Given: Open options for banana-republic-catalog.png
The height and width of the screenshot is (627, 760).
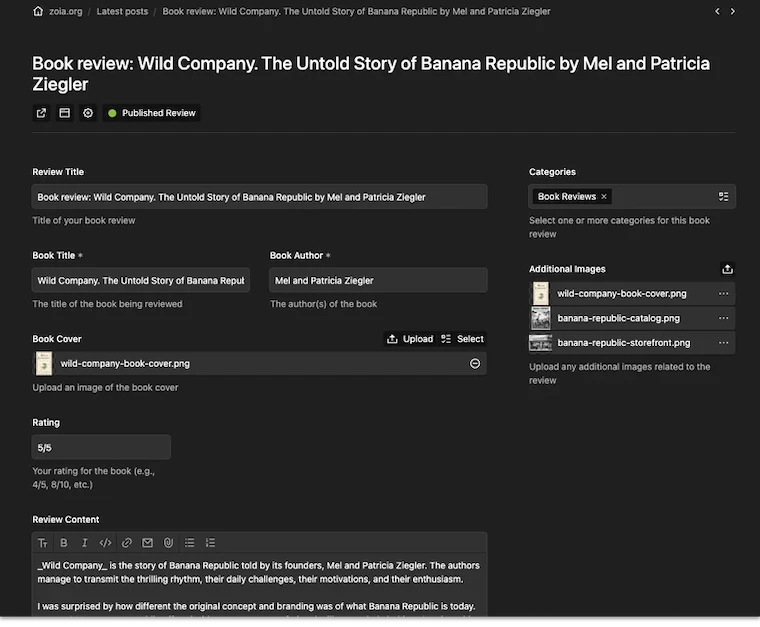Looking at the screenshot, I should 723,318.
